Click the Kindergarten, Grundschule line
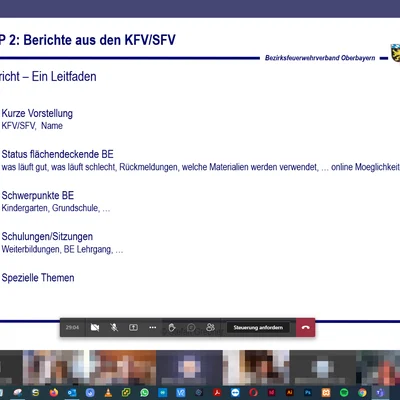The height and width of the screenshot is (400, 400). (x=56, y=208)
